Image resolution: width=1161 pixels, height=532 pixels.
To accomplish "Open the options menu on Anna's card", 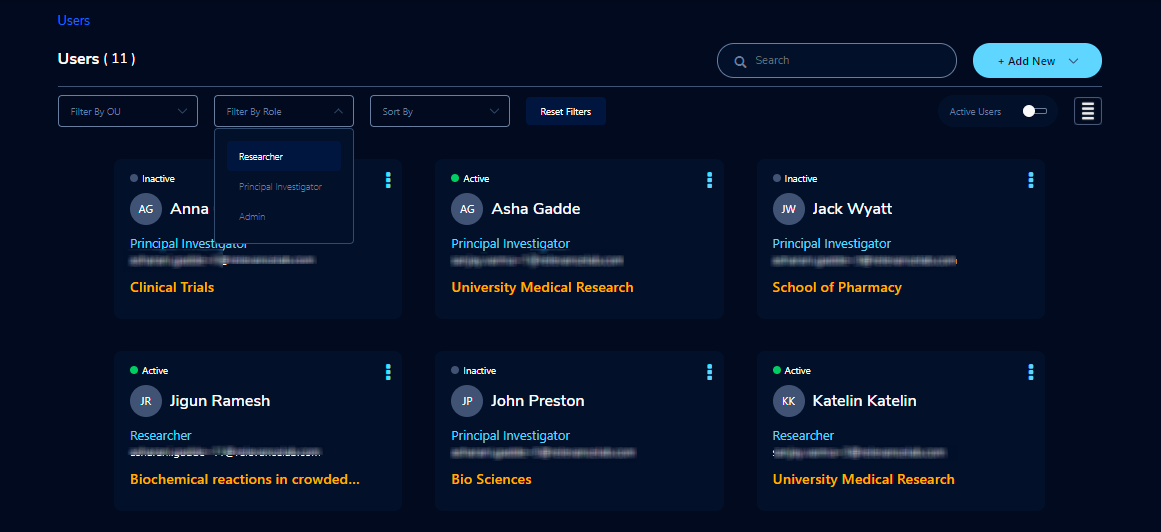I will coord(388,180).
